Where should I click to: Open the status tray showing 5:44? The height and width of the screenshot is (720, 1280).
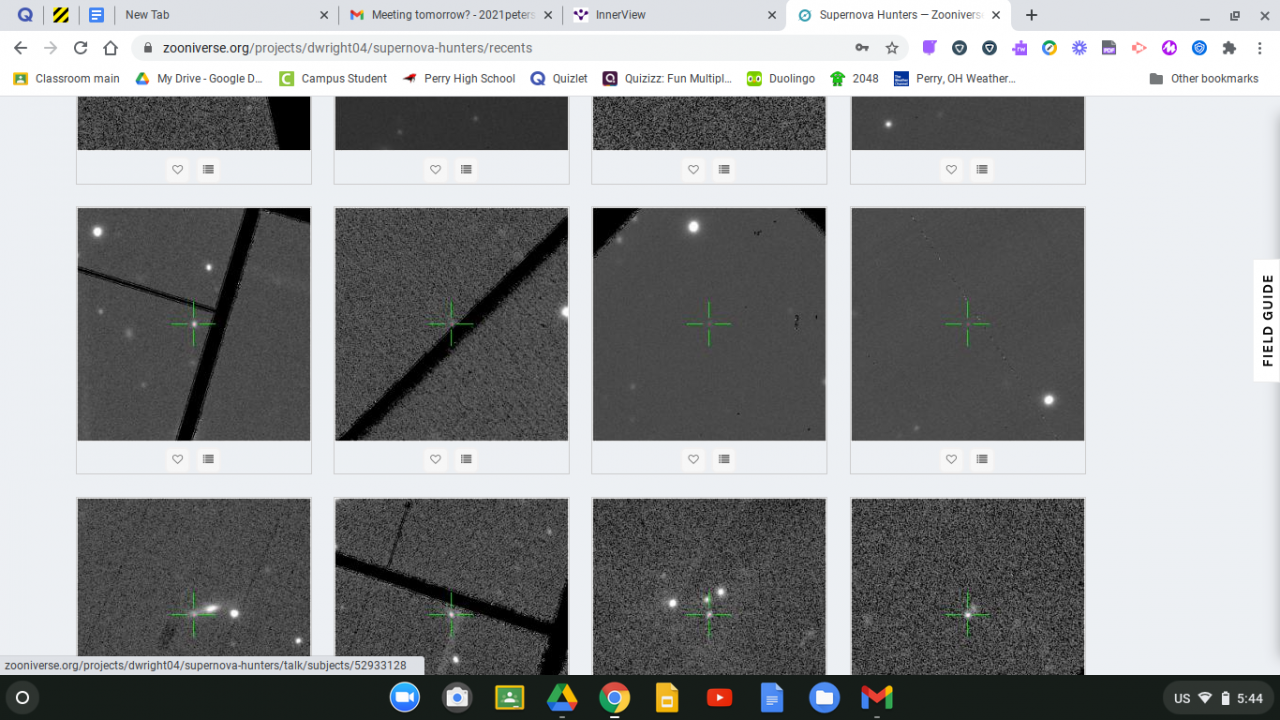pyautogui.click(x=1218, y=698)
